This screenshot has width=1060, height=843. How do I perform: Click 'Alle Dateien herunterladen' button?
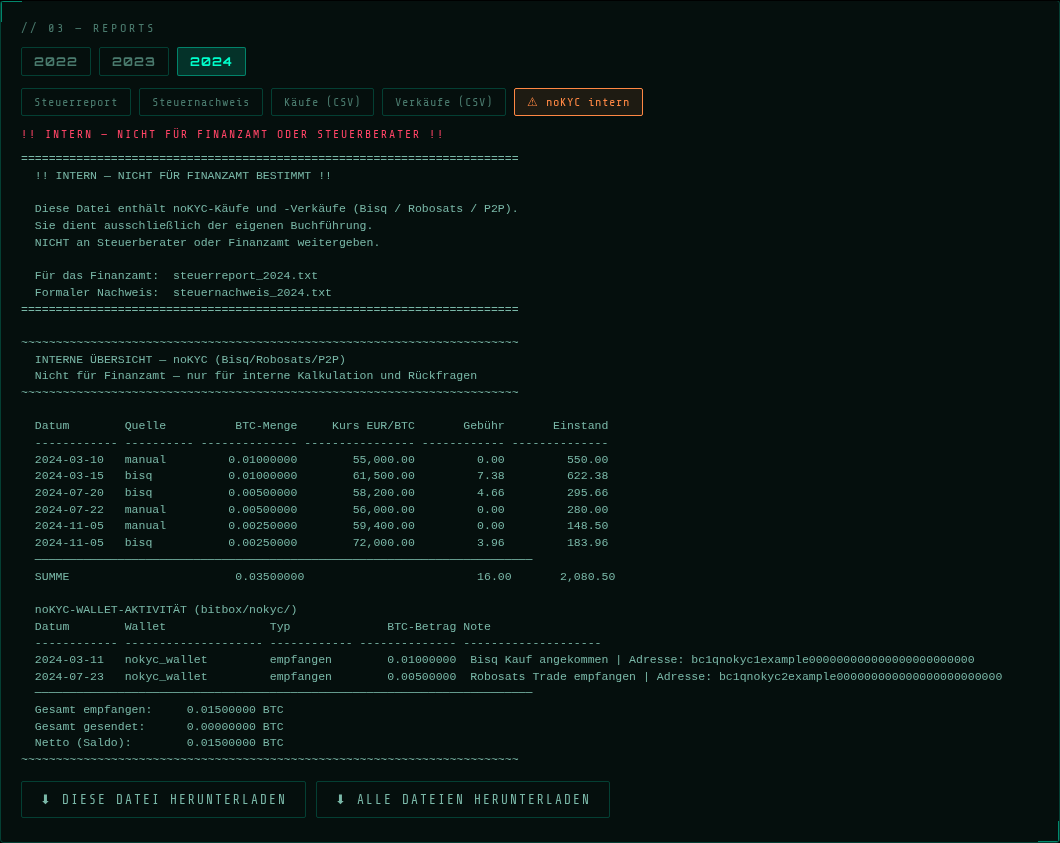click(x=462, y=800)
